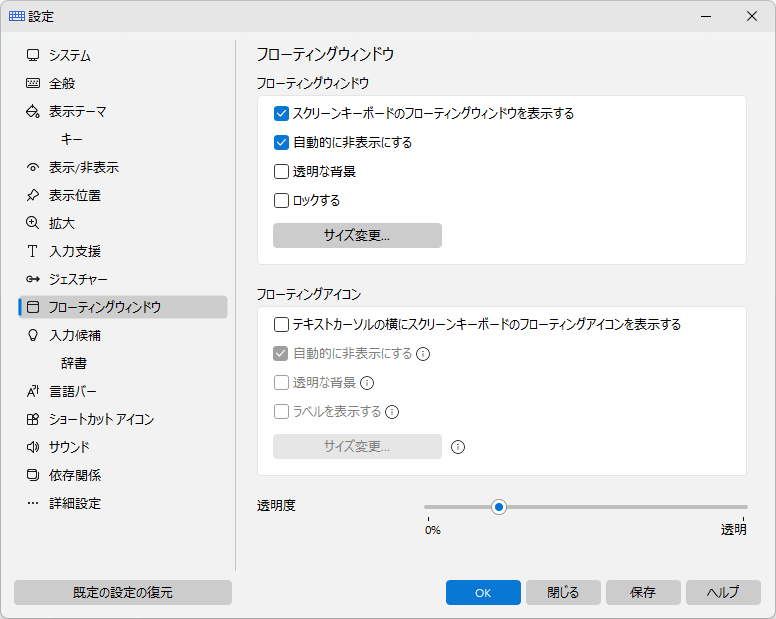776x619 pixels.
Task: Toggle スクリーンキーボードのフローティングウィンドウを表示する checkbox
Action: [x=281, y=114]
